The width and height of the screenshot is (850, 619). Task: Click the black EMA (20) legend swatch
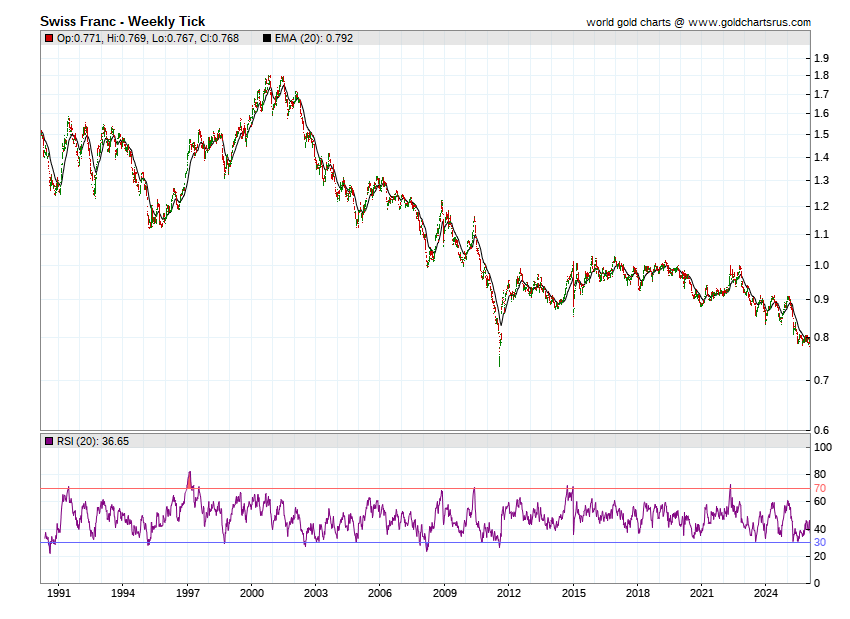267,38
